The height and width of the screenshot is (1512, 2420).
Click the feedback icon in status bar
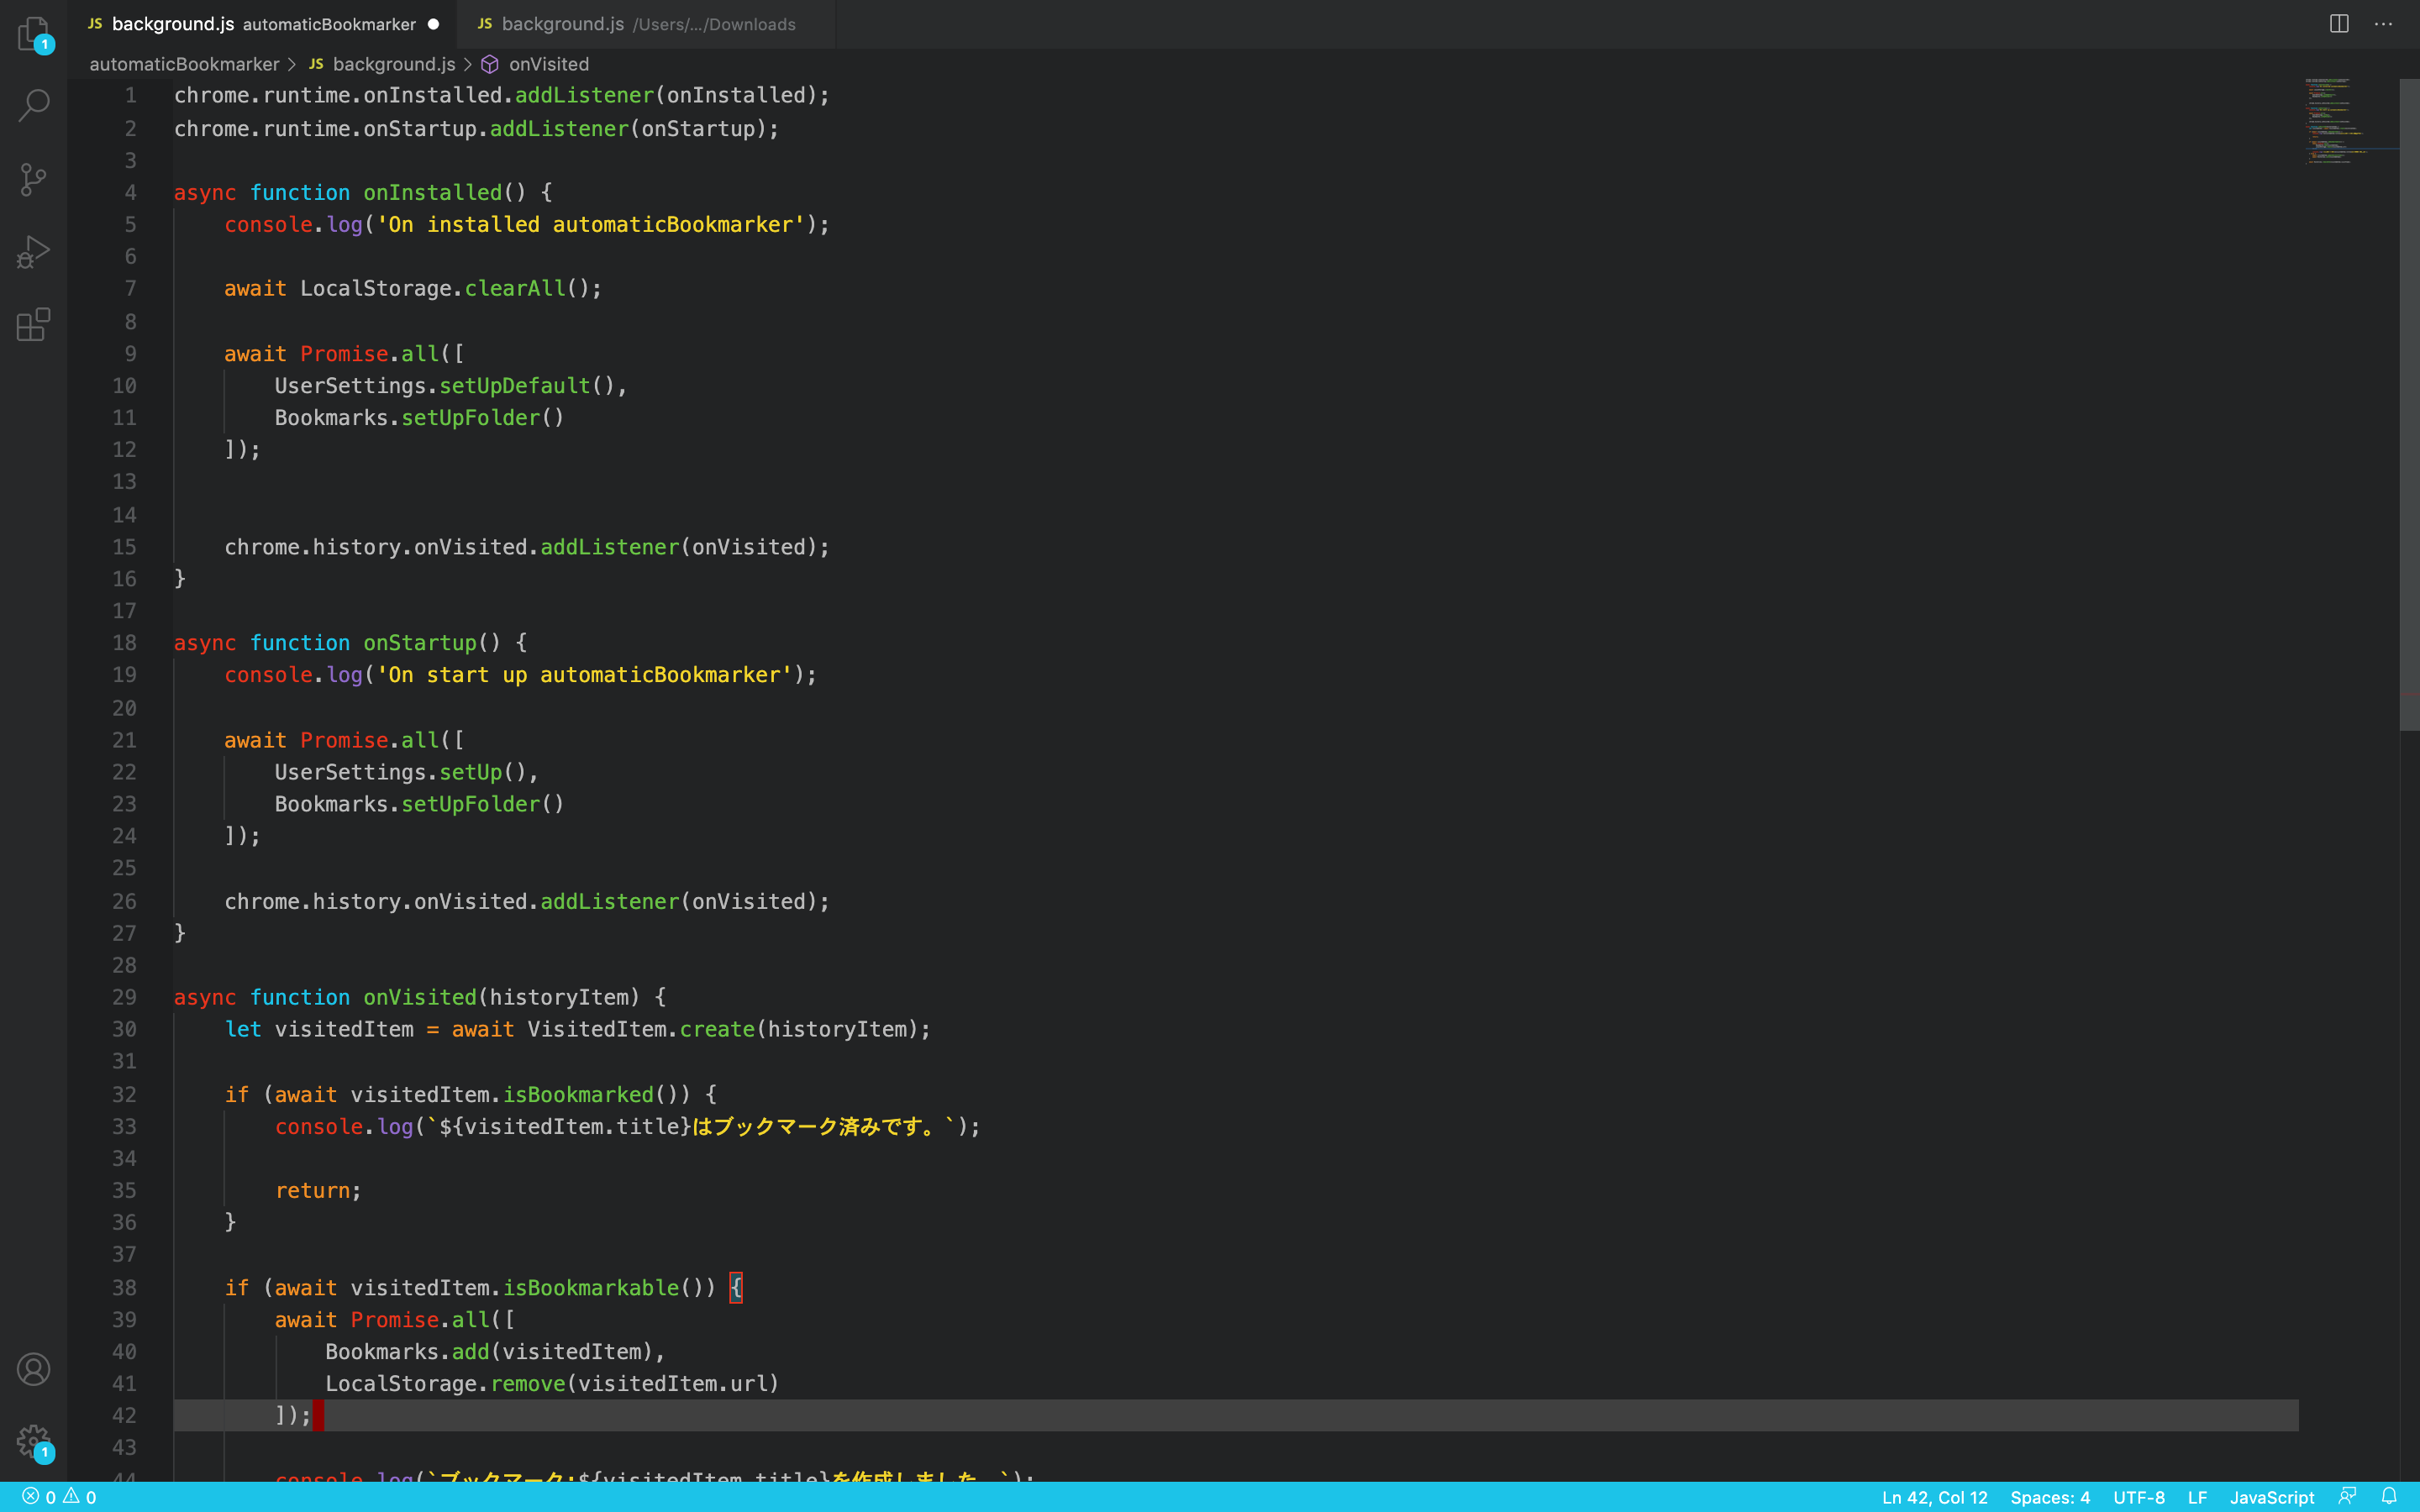[x=2347, y=1496]
